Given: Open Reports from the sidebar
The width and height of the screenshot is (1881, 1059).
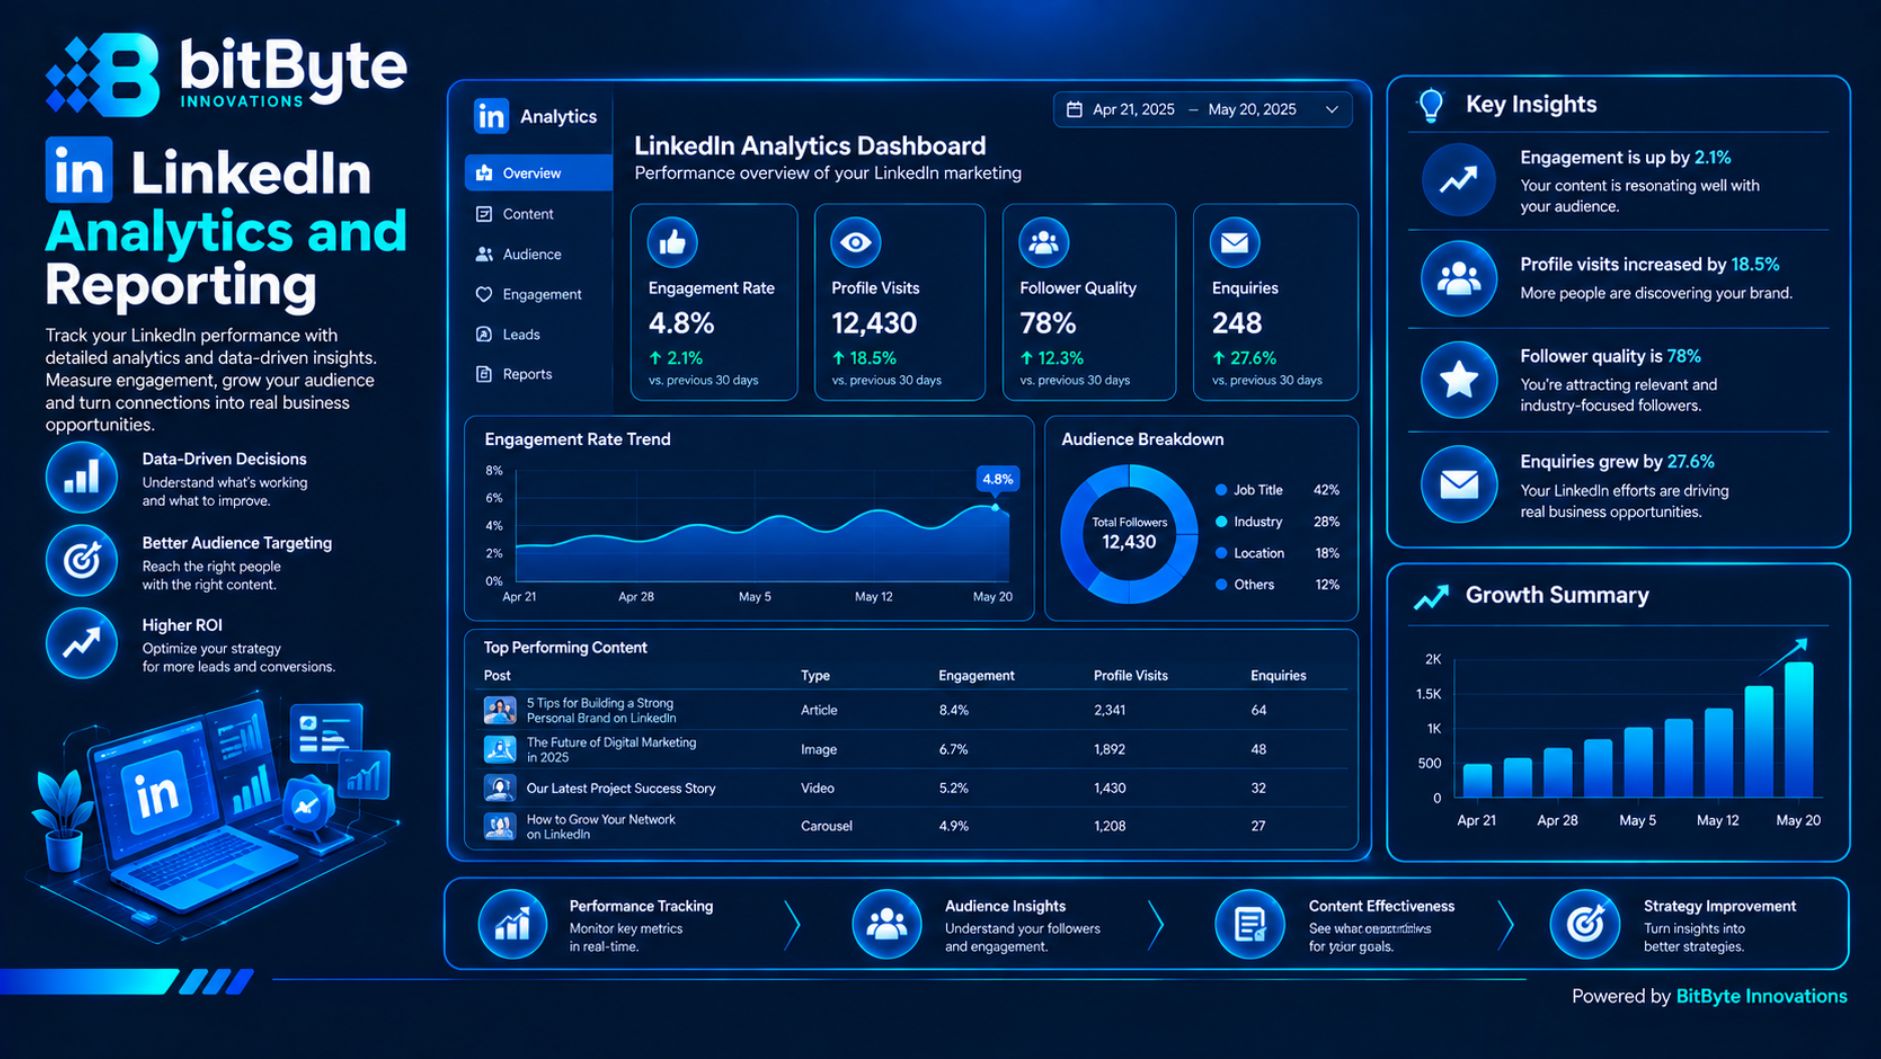Looking at the screenshot, I should (x=538, y=374).
